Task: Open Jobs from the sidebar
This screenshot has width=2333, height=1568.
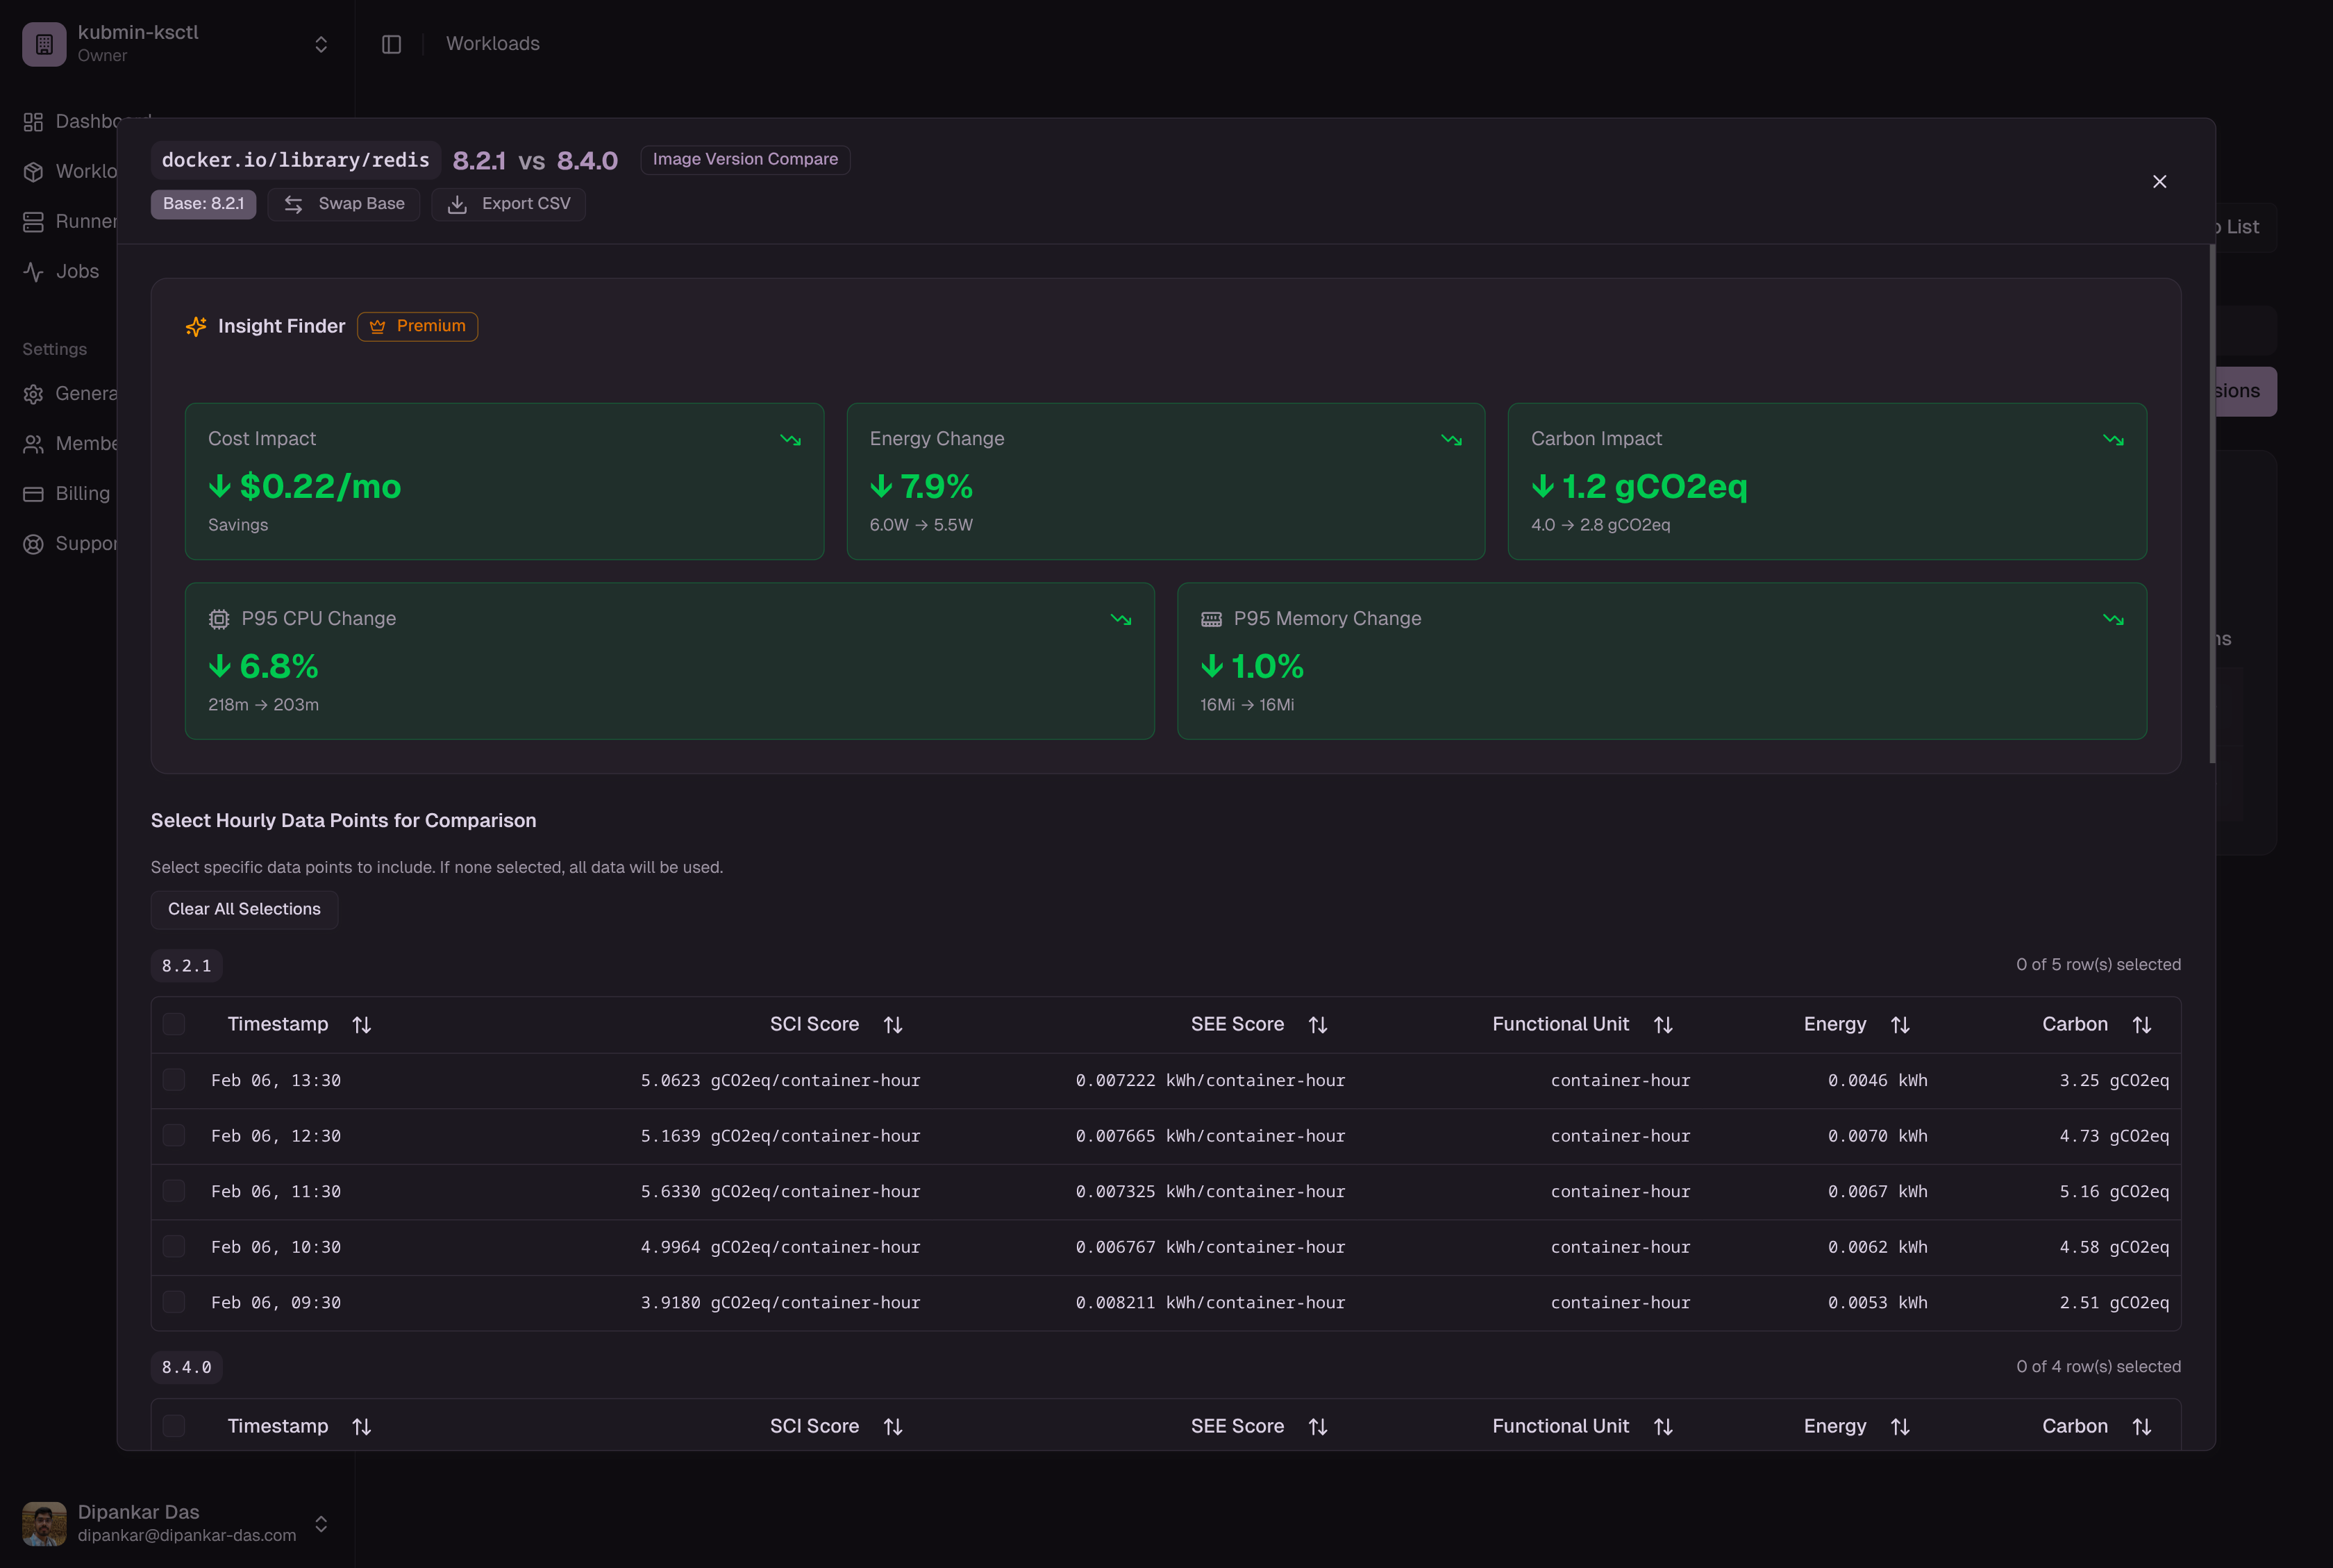Action: [76, 271]
